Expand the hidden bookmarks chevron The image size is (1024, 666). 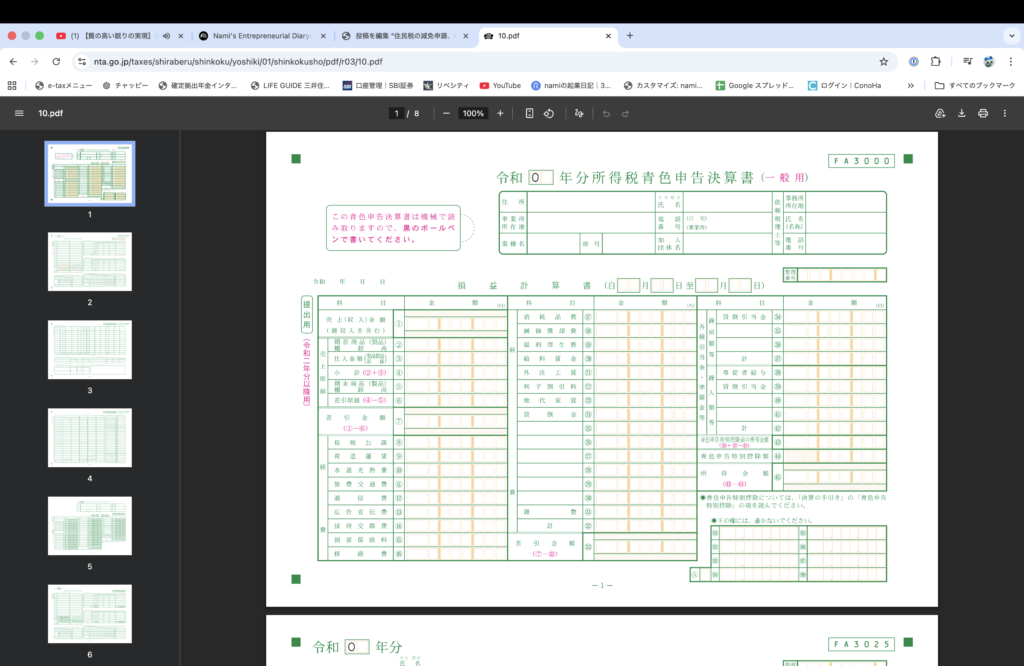click(x=910, y=85)
